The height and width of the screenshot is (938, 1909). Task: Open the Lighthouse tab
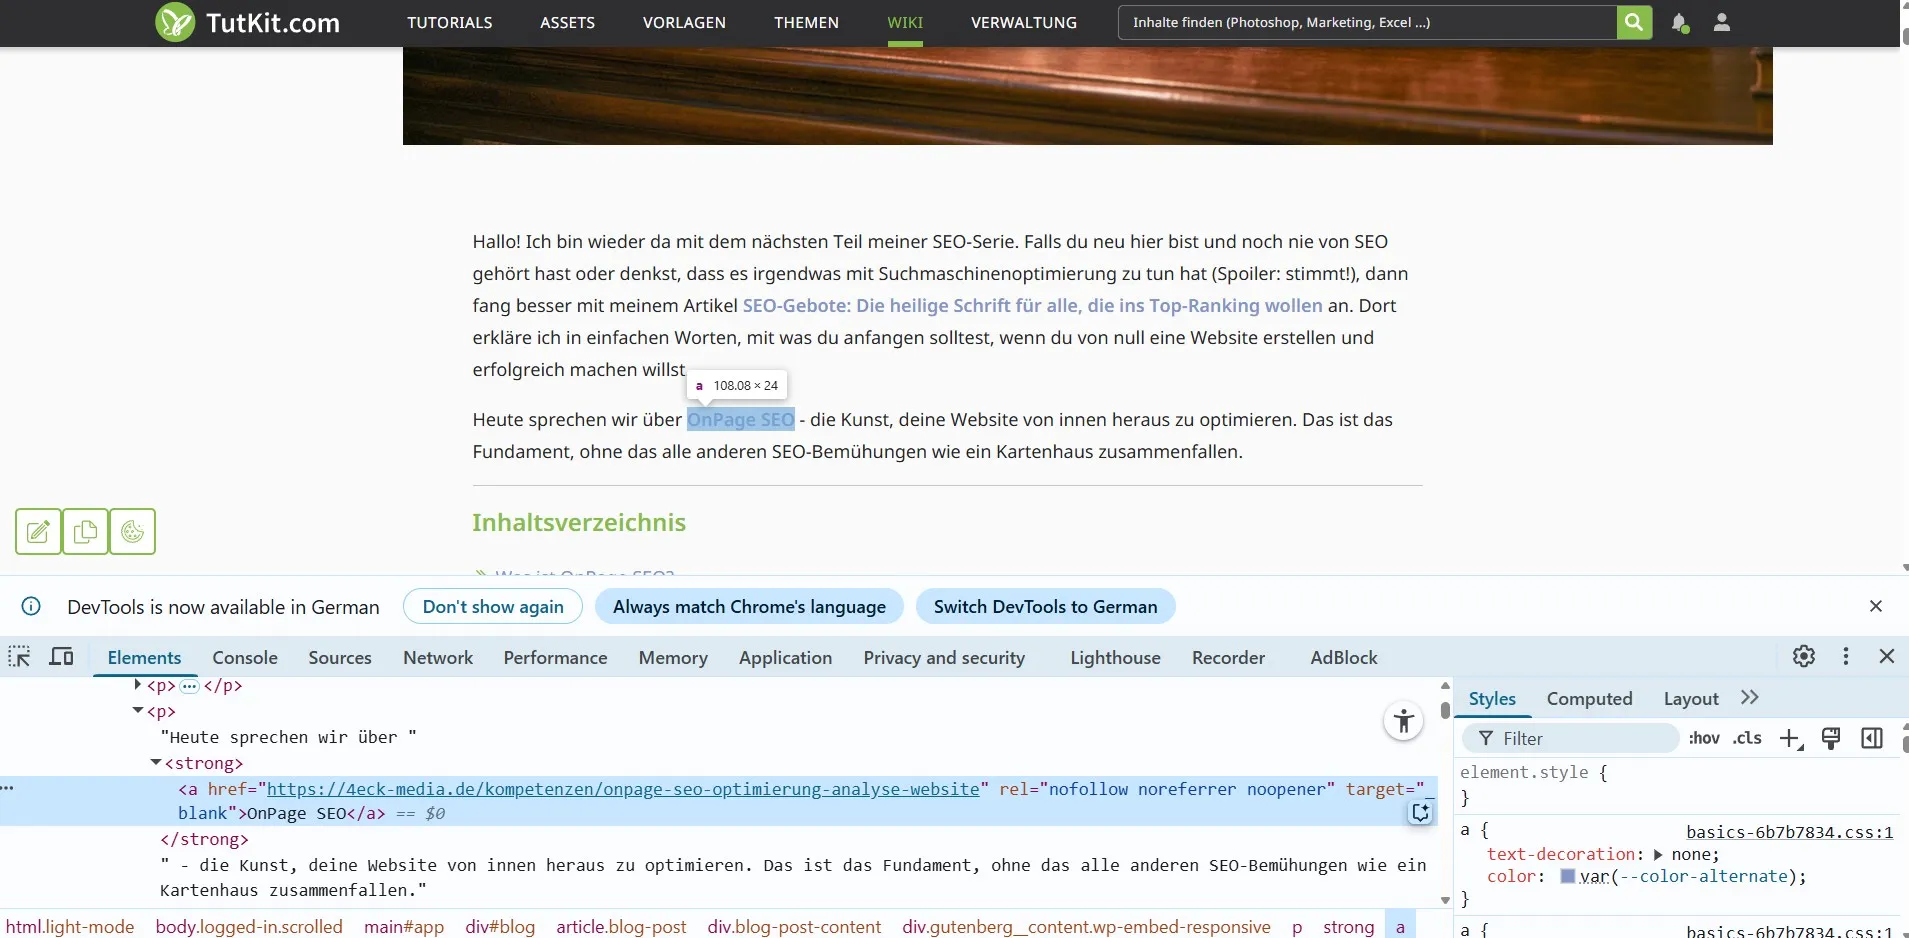pos(1115,657)
